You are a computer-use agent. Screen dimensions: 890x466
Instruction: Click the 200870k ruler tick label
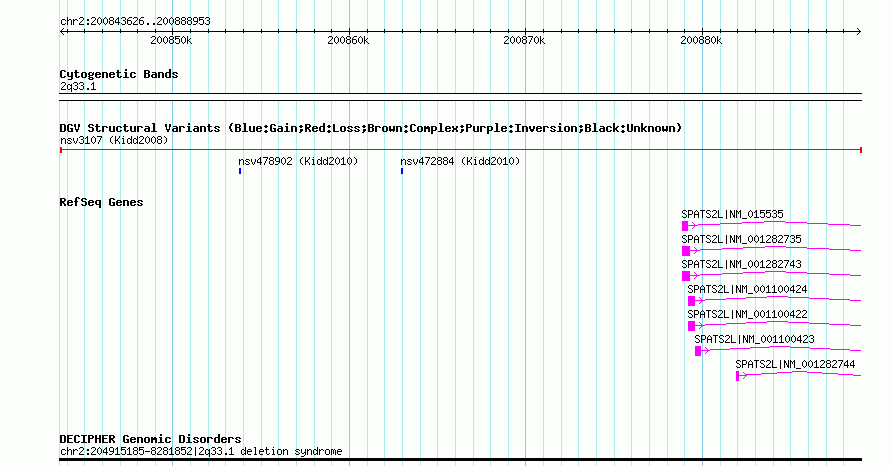coord(524,40)
